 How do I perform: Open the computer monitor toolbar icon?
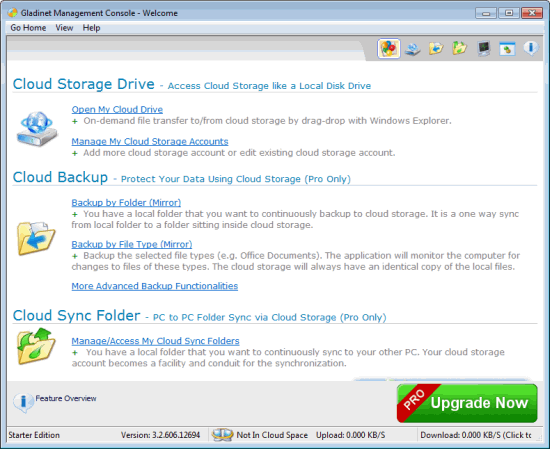[x=484, y=48]
